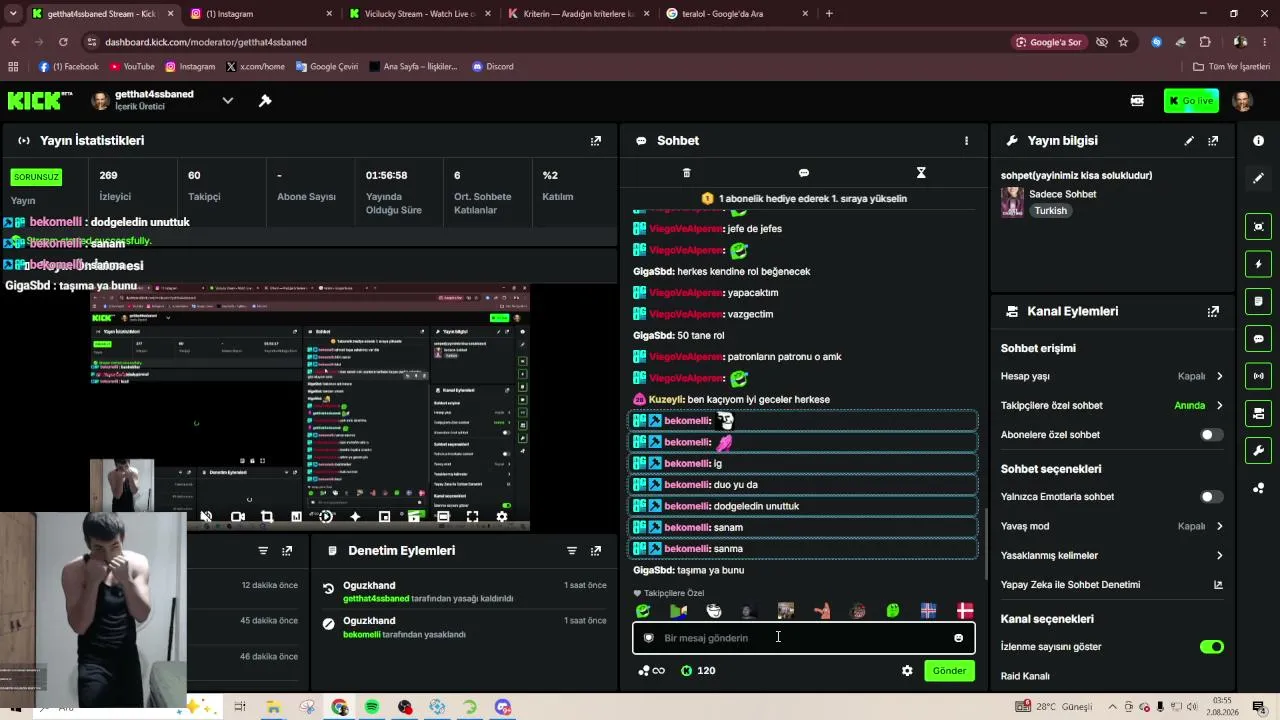Viewport: 1280px width, 720px height.
Task: Open Spotify from the taskbar
Action: (372, 707)
